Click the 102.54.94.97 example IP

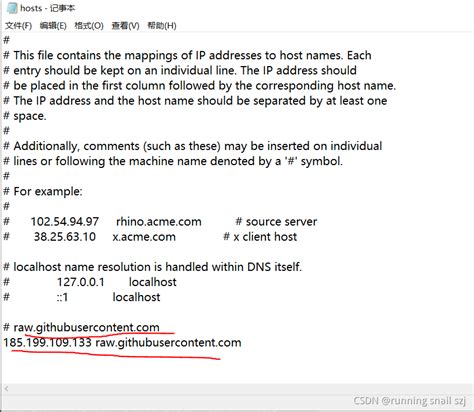[x=65, y=222]
